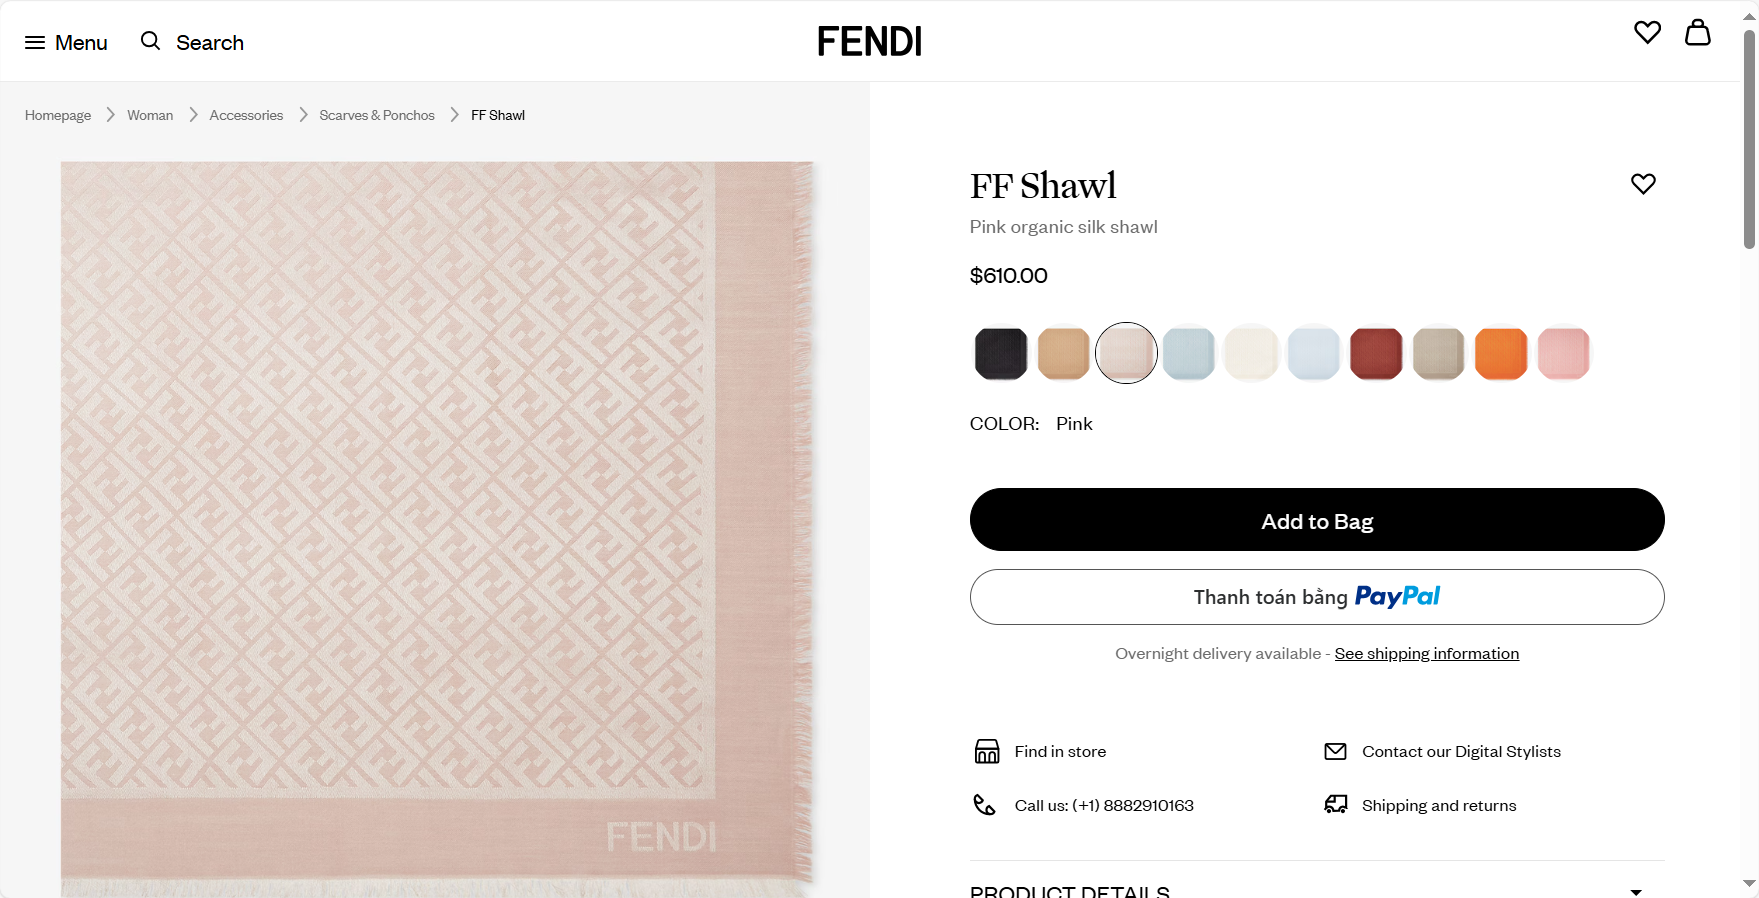Open the hamburger Menu icon
Viewport: 1759px width, 898px height.
35,43
